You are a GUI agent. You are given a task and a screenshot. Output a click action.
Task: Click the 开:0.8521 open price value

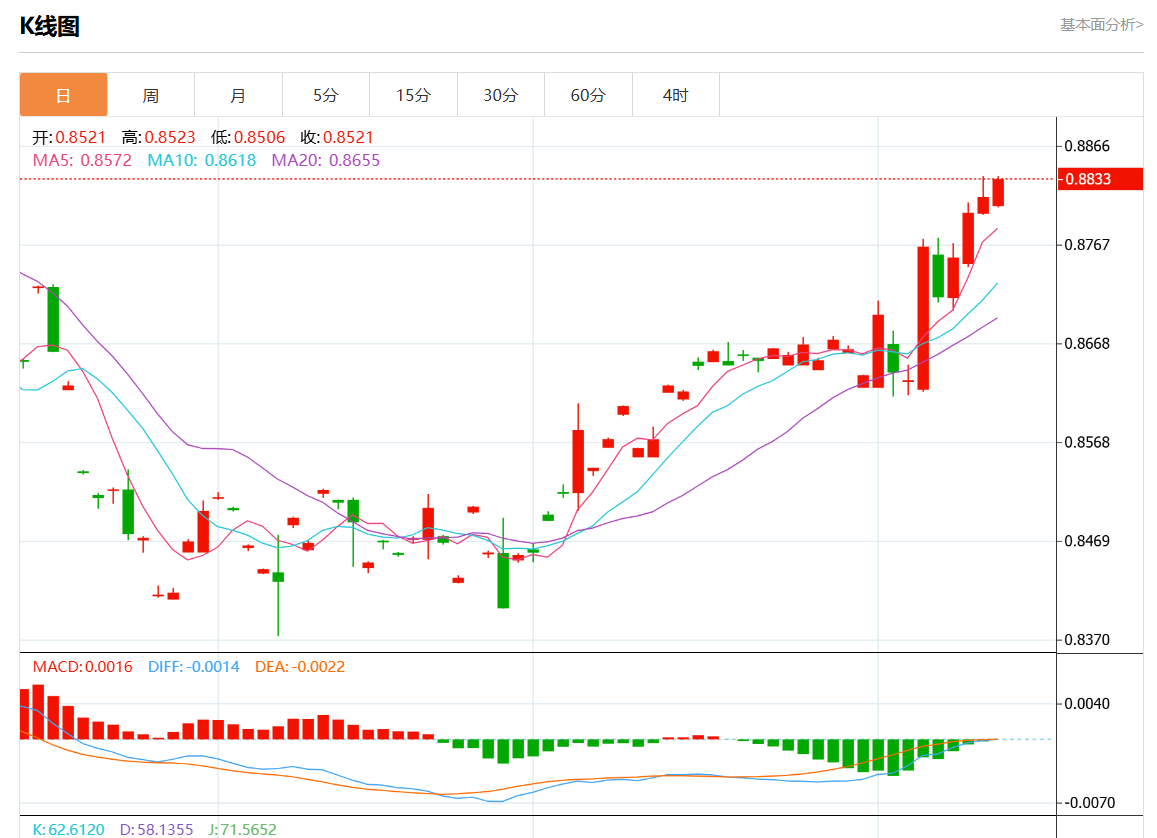[69, 137]
